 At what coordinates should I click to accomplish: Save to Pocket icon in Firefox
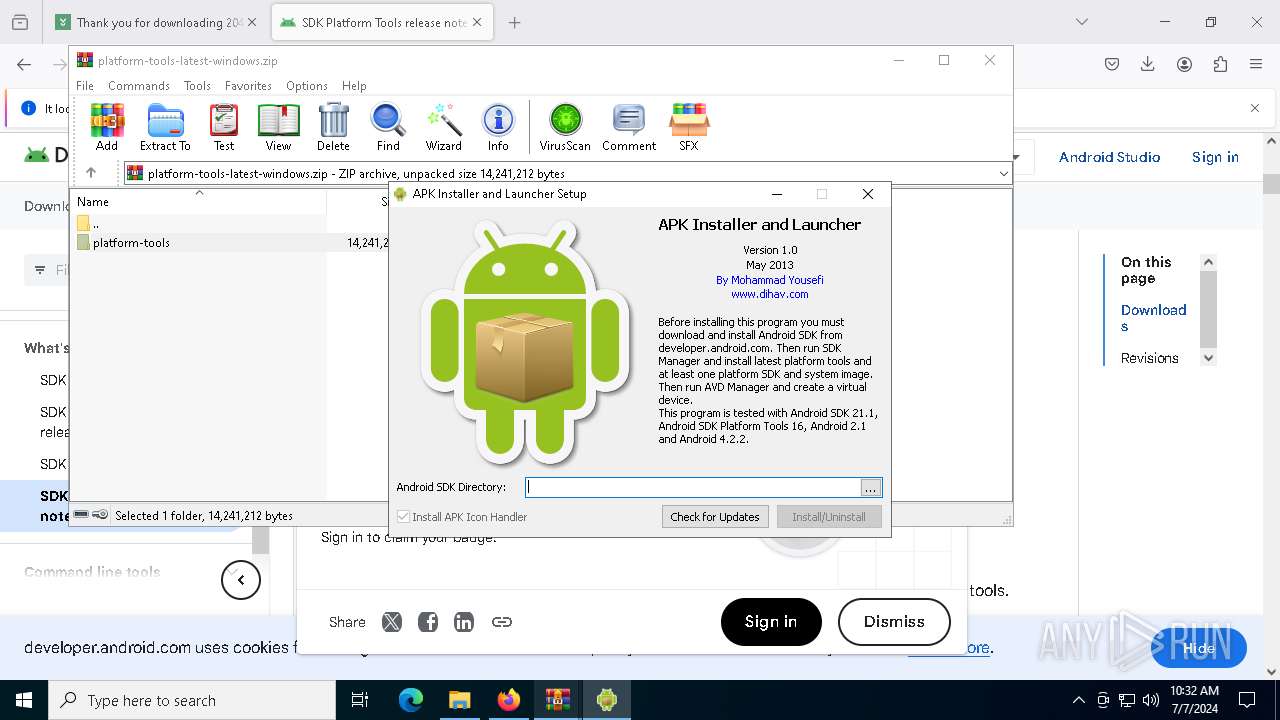tap(1112, 64)
